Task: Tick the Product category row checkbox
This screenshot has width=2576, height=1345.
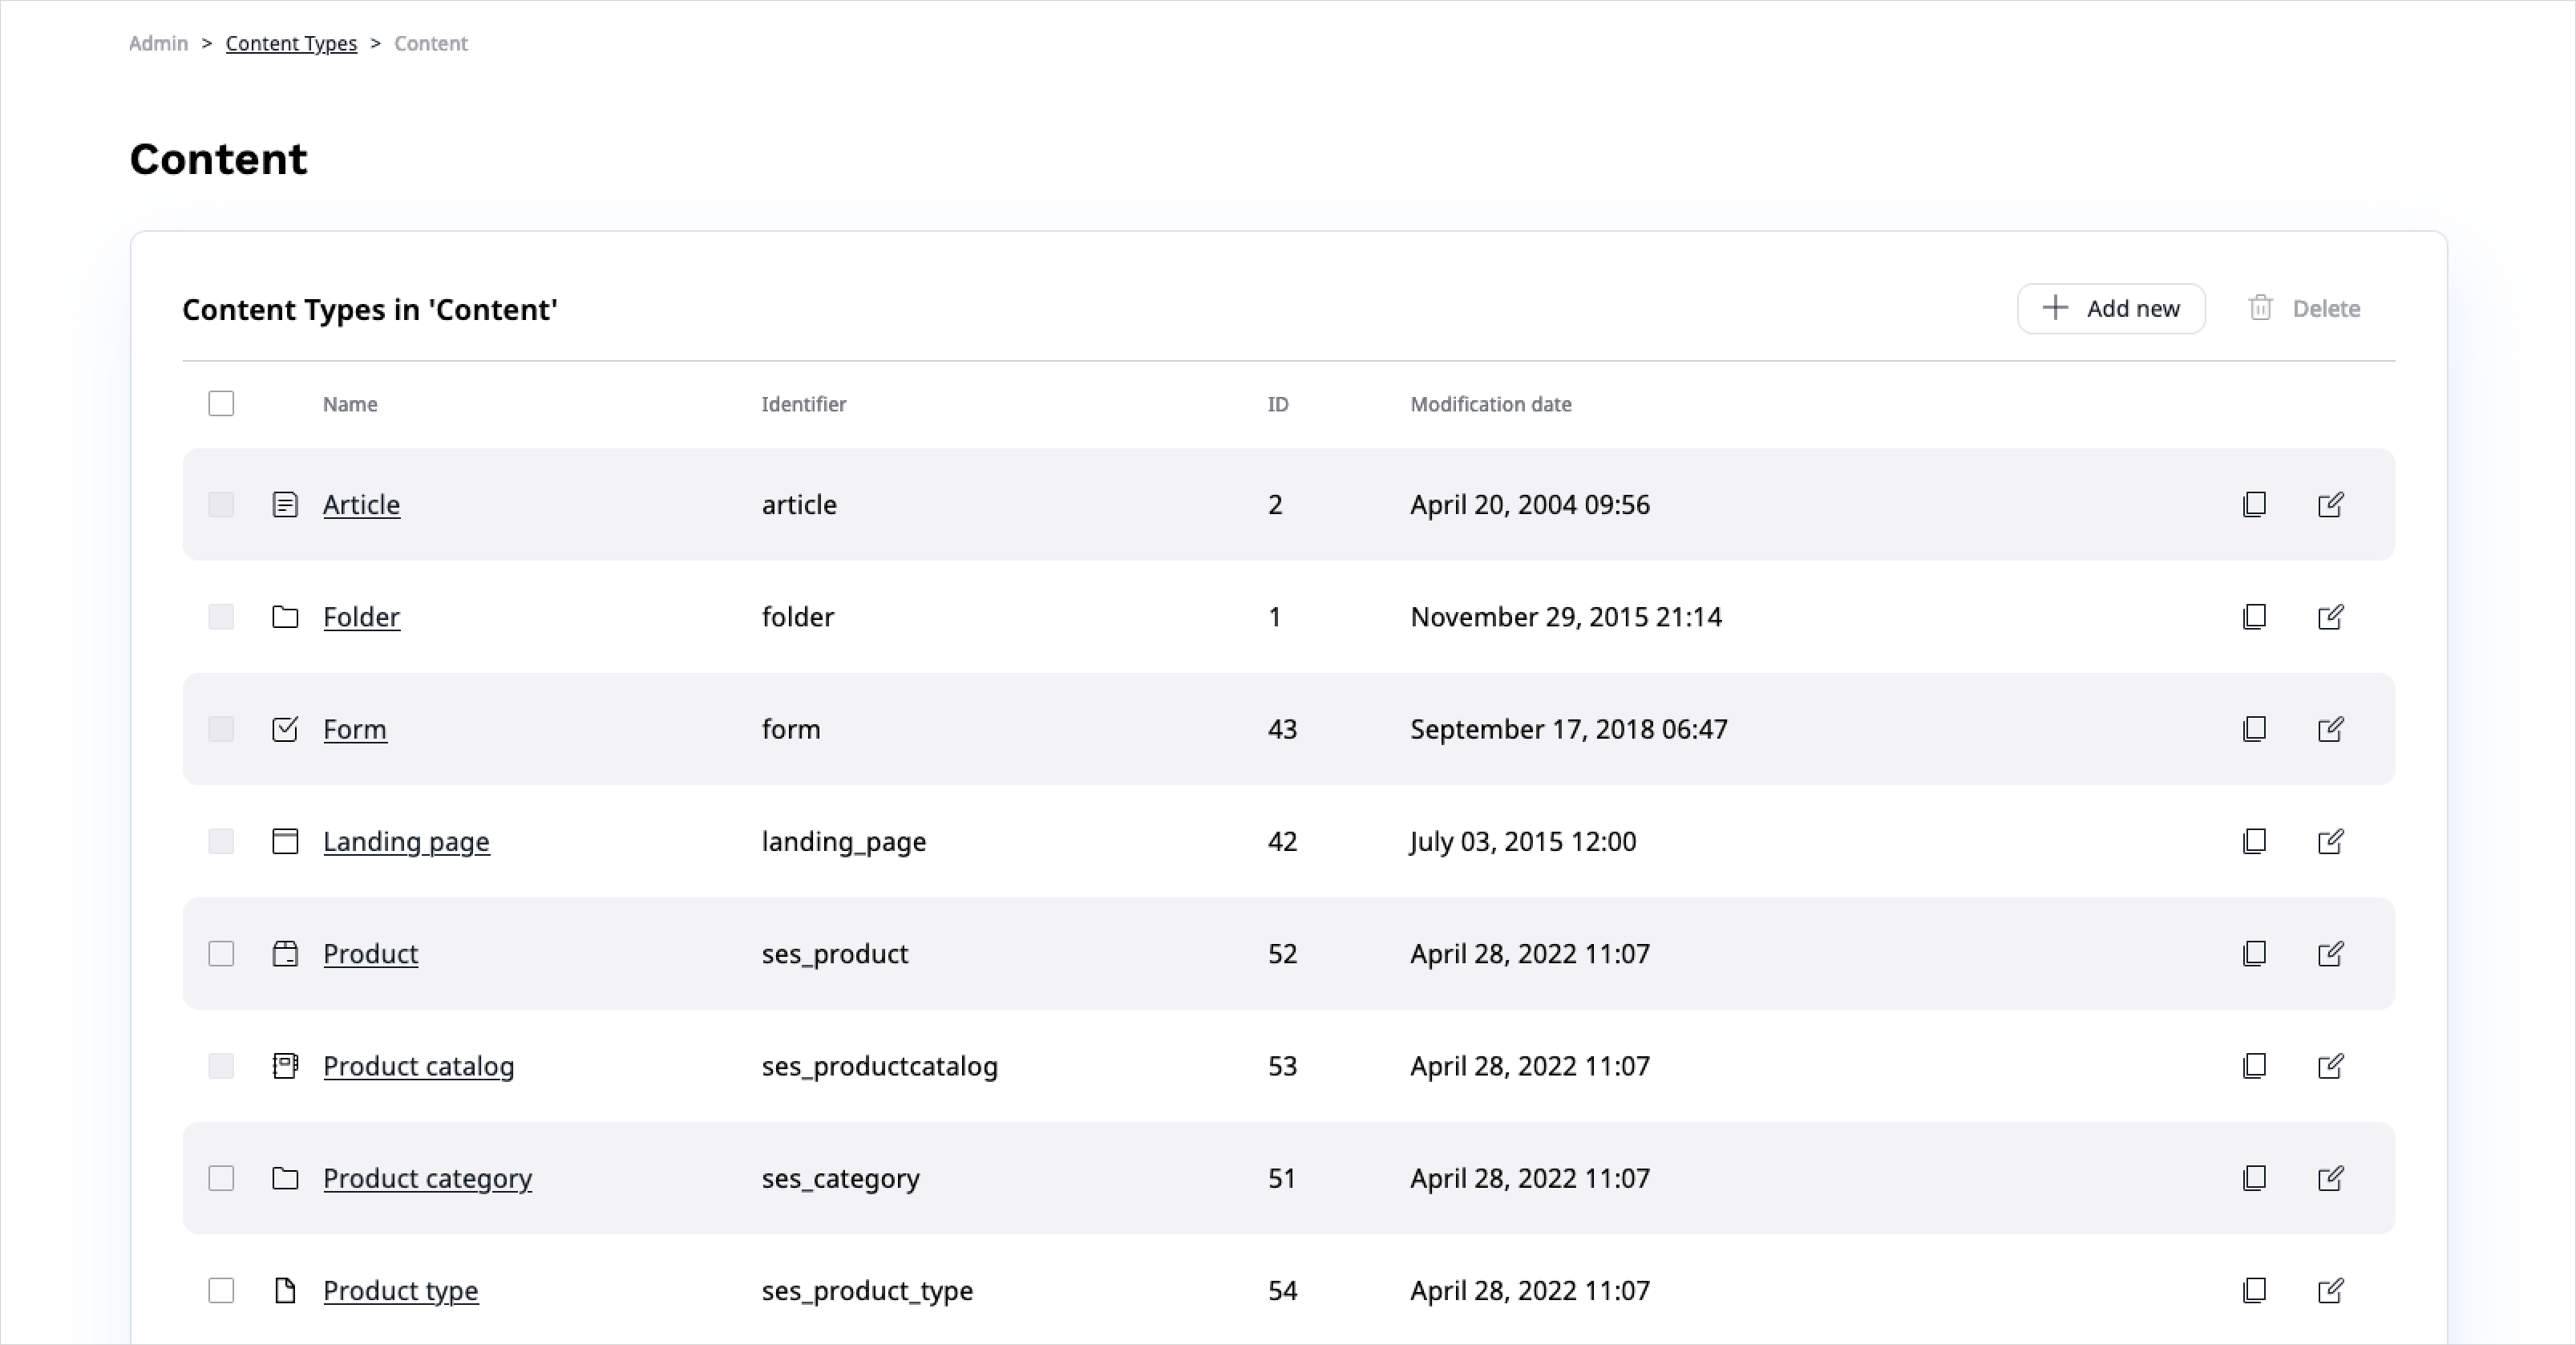Action: pos(221,1178)
